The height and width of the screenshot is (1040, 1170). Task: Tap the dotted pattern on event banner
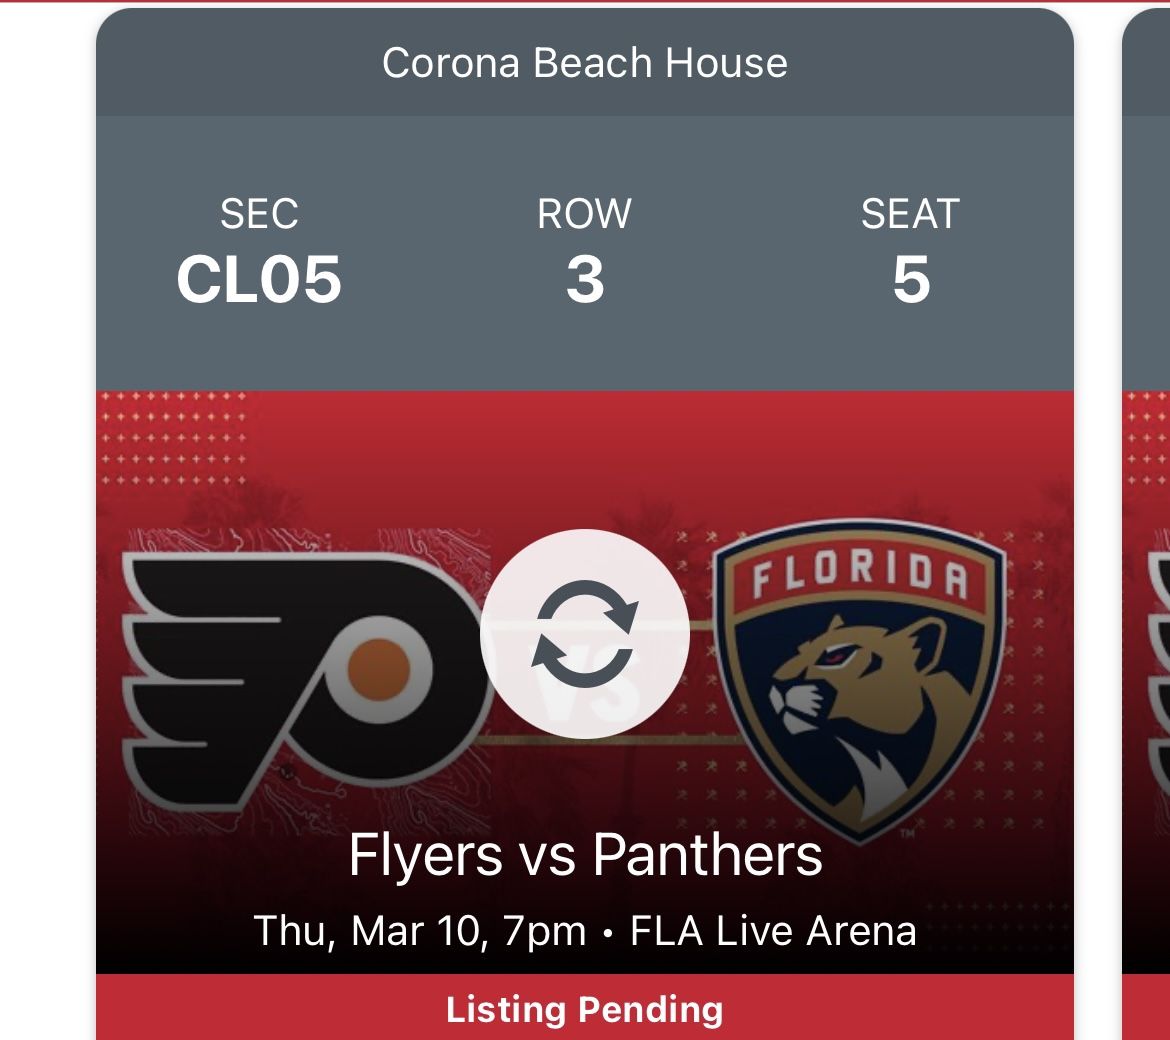tap(175, 440)
